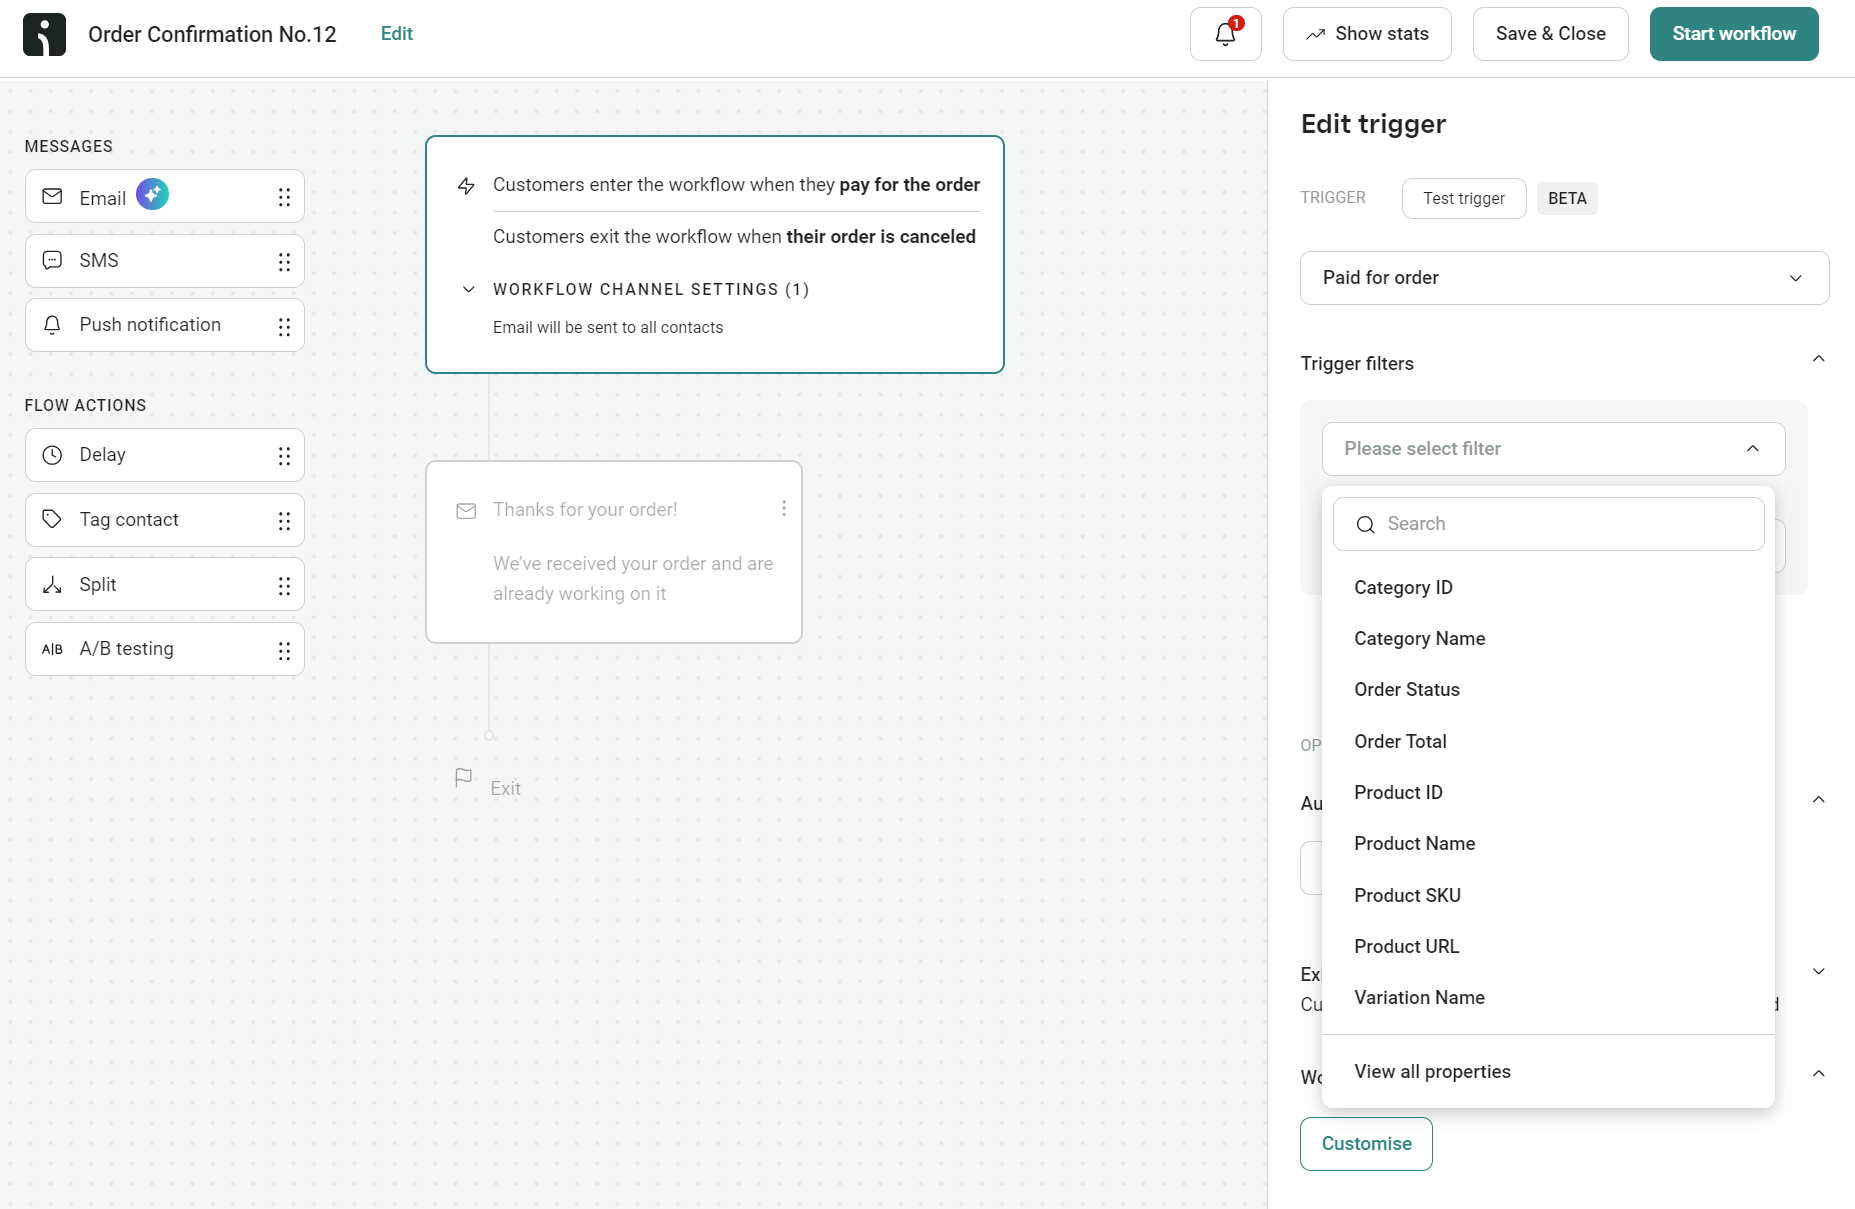Select the Push notification bell icon
Screen dimensions: 1855x1209
coord(52,324)
